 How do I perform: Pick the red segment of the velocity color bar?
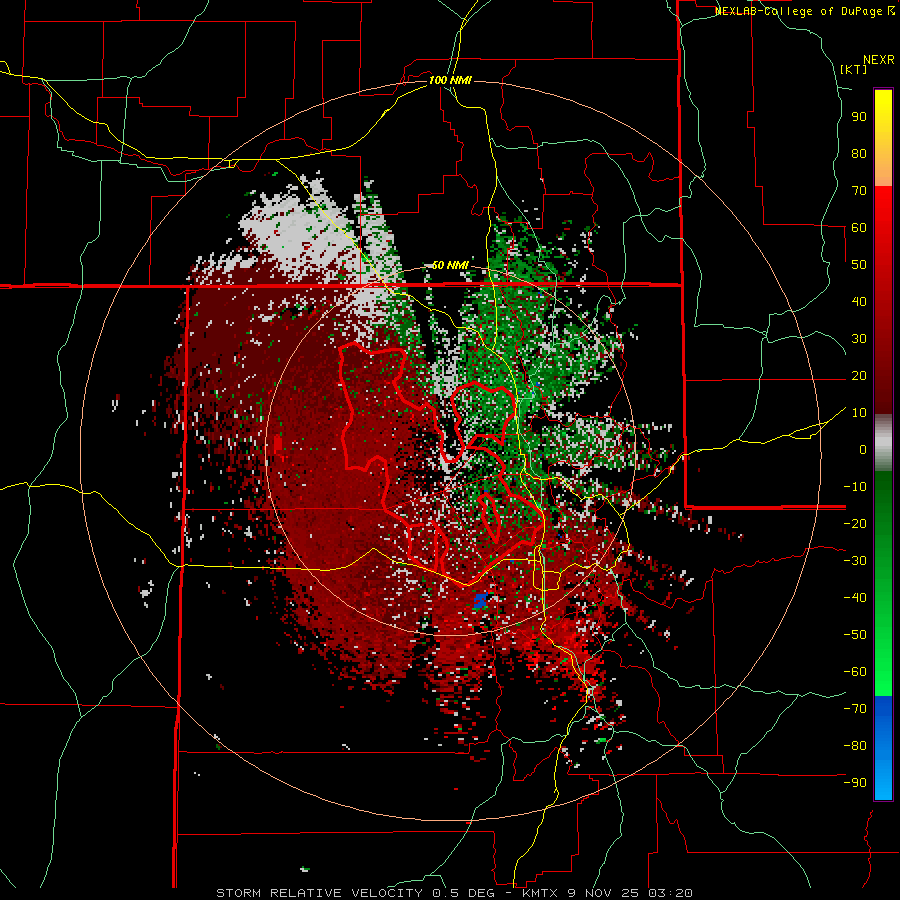pyautogui.click(x=883, y=300)
